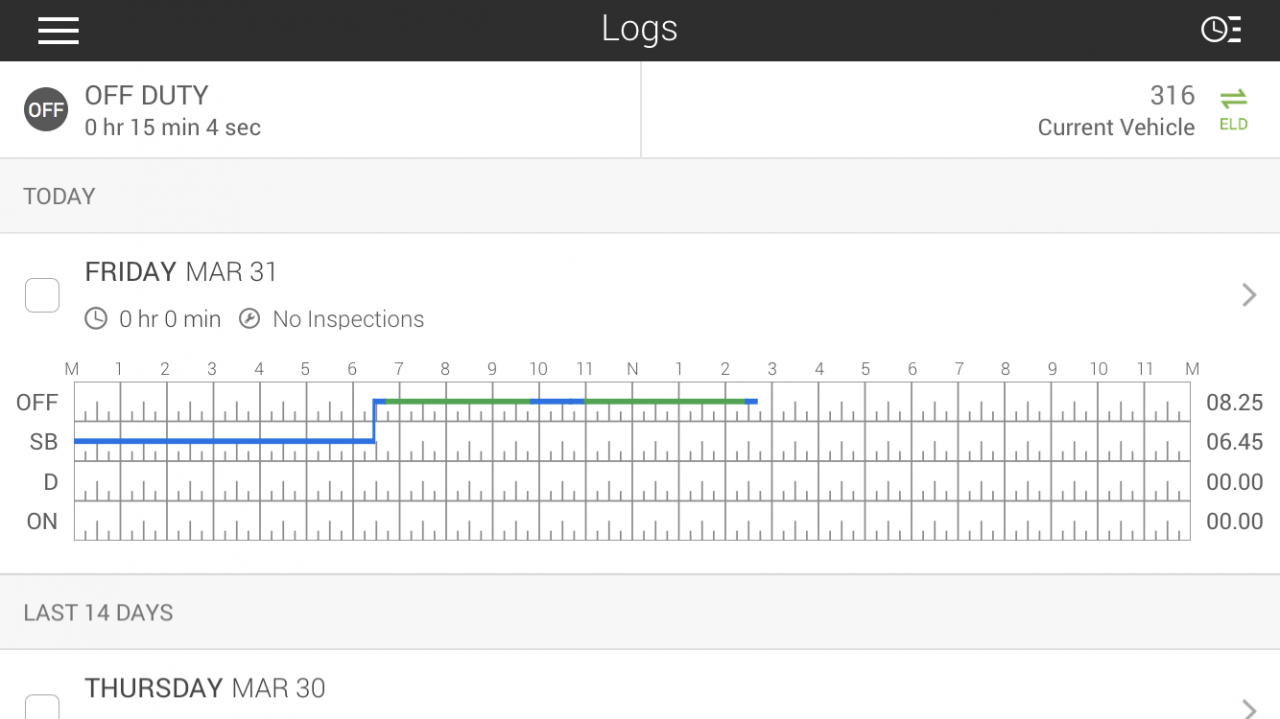
Task: Tap the LAST 14 DAYS section header
Action: (99, 613)
